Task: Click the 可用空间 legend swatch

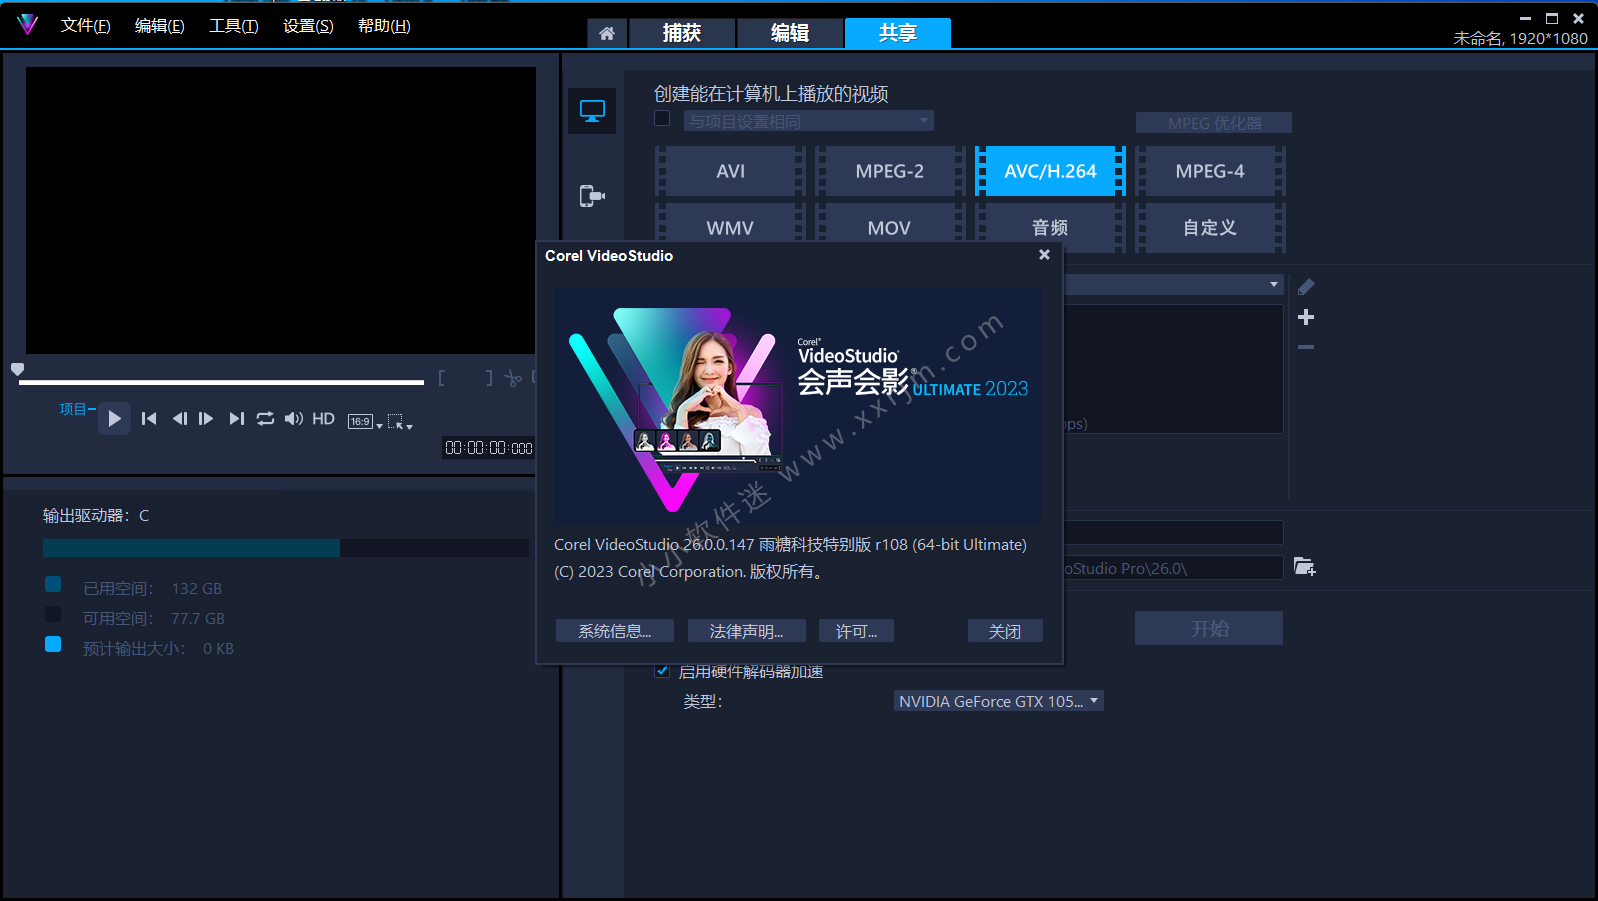Action: 53,614
